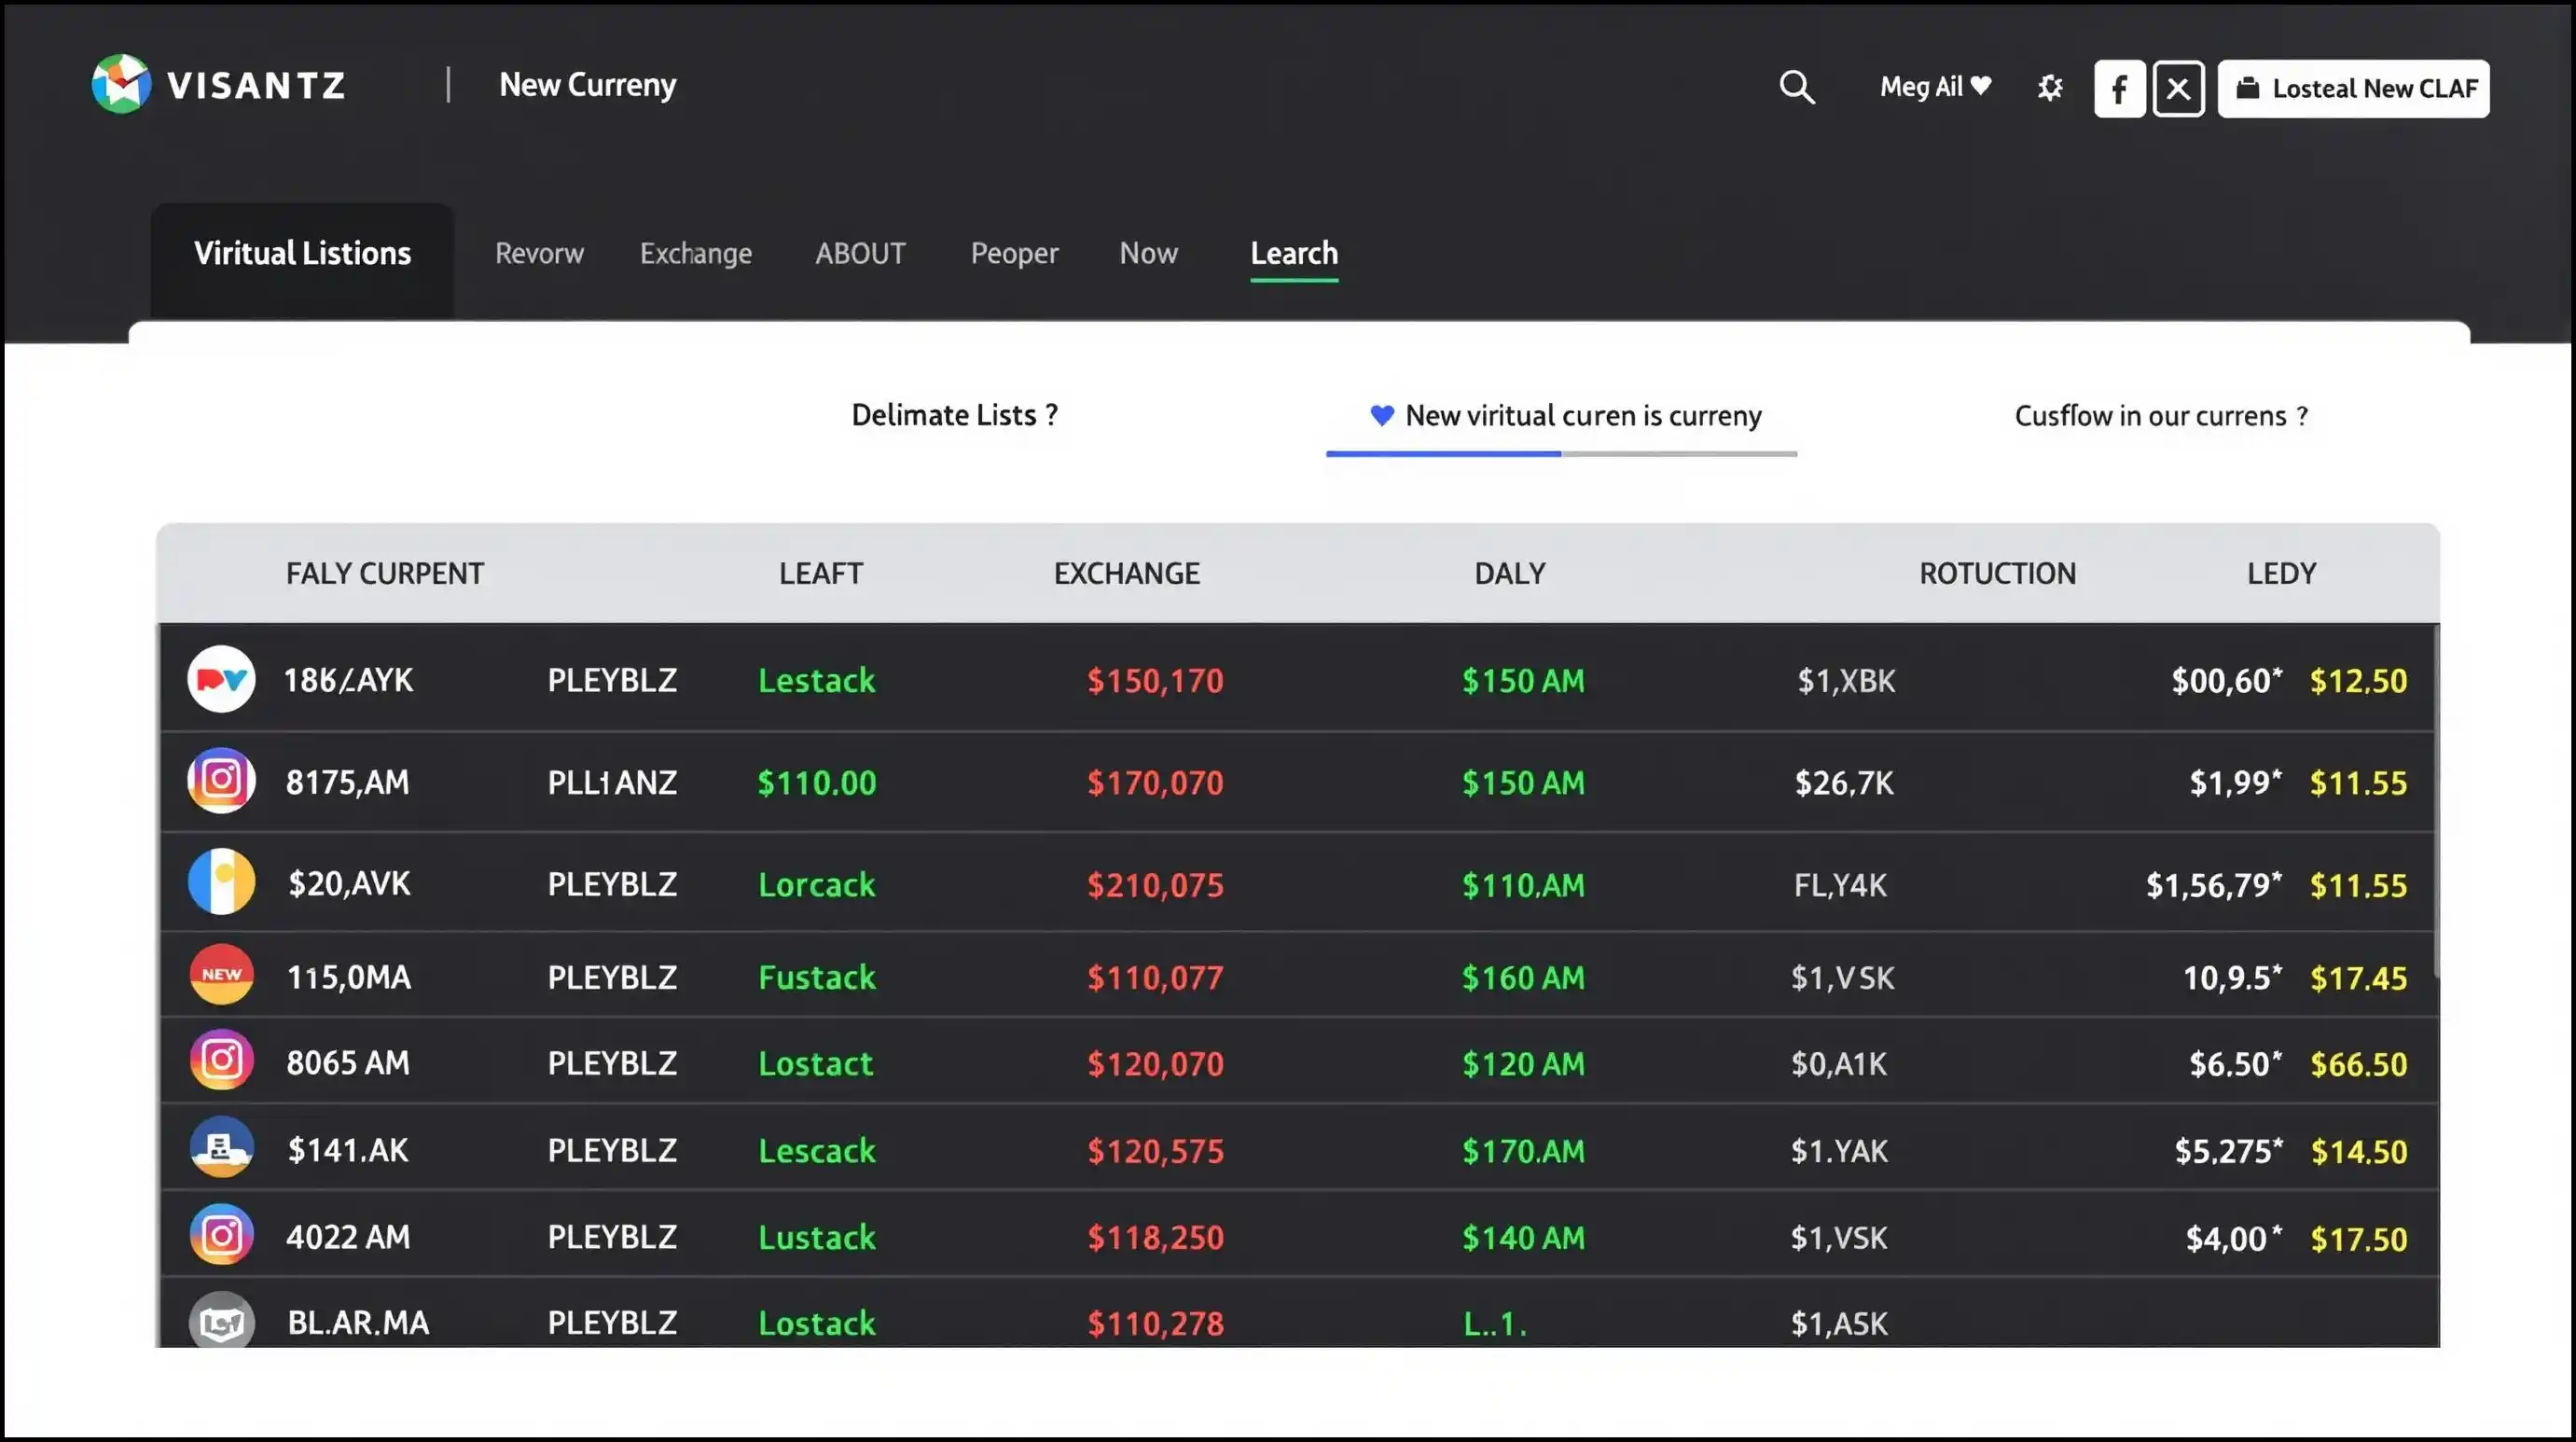Click the 8175,AM Instagram-style icon
Viewport: 2576px width, 1442px height.
pyautogui.click(x=221, y=781)
